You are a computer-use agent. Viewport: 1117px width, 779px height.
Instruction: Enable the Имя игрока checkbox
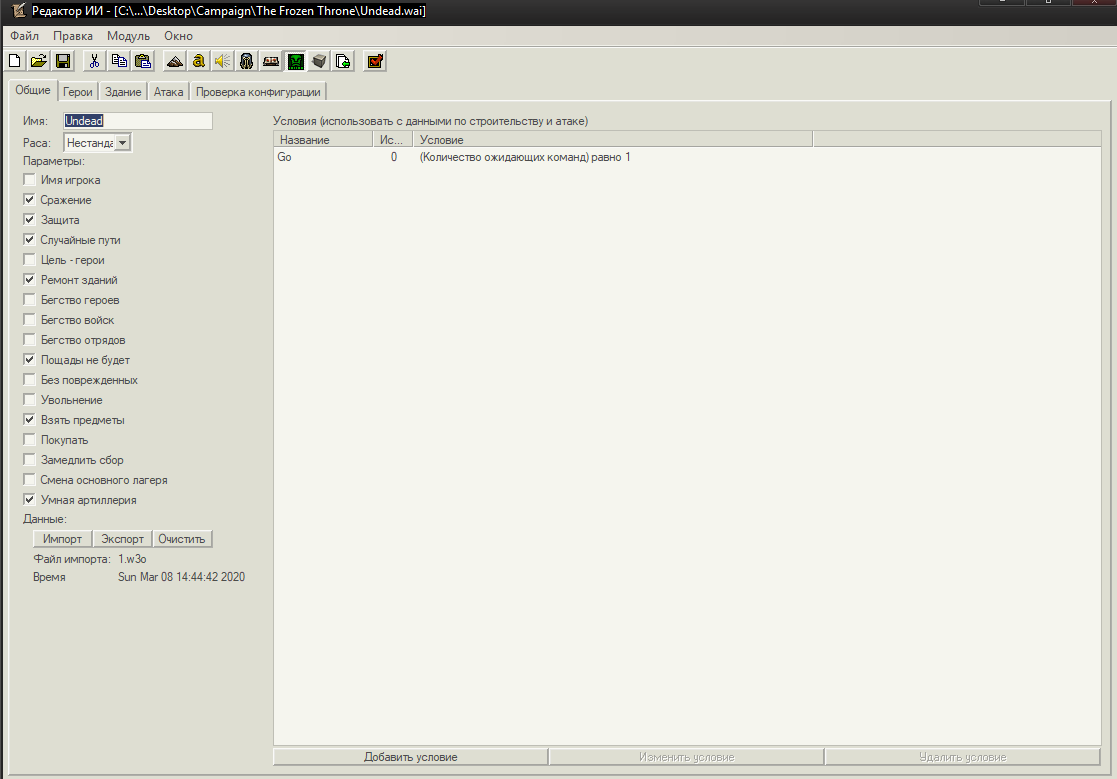tap(29, 179)
